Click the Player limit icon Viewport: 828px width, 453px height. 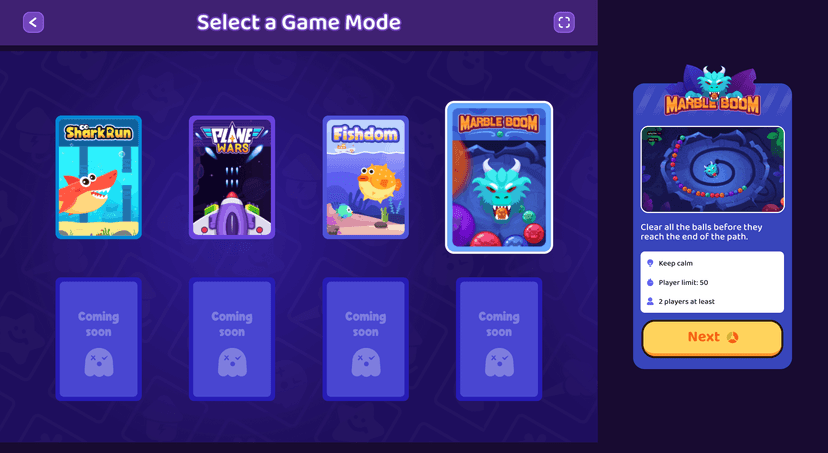pos(650,282)
